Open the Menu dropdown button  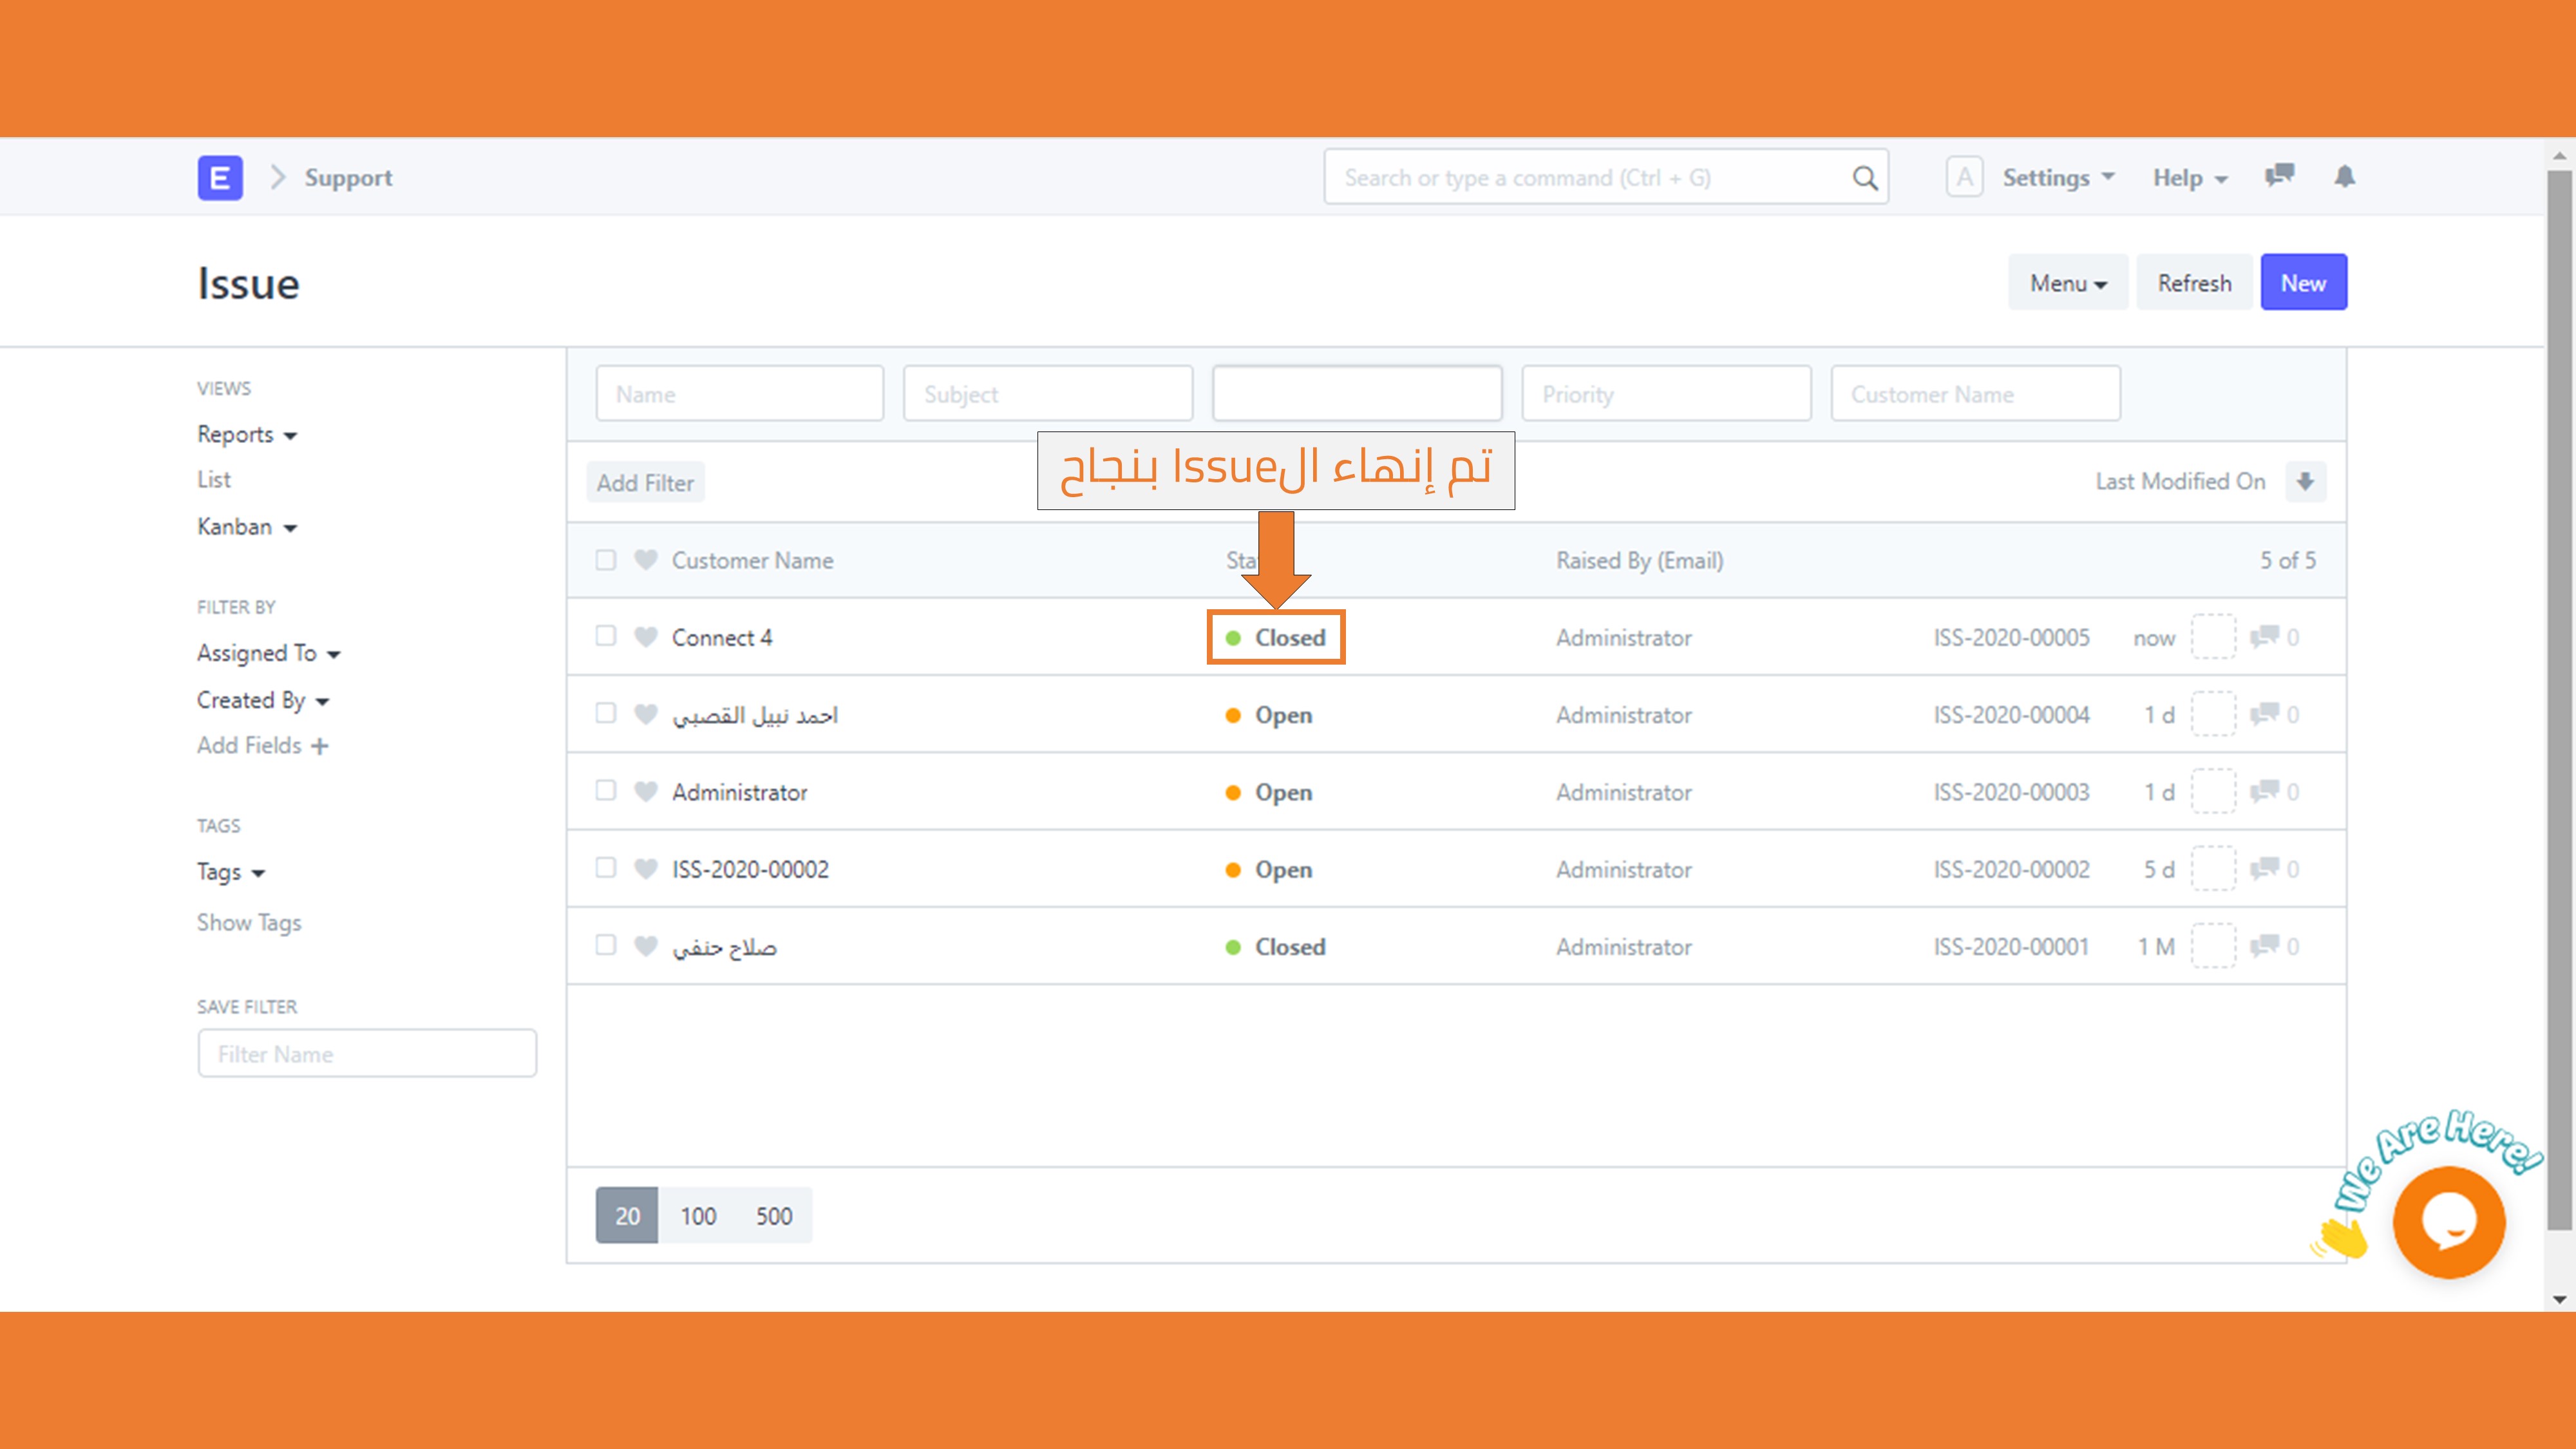point(2068,283)
